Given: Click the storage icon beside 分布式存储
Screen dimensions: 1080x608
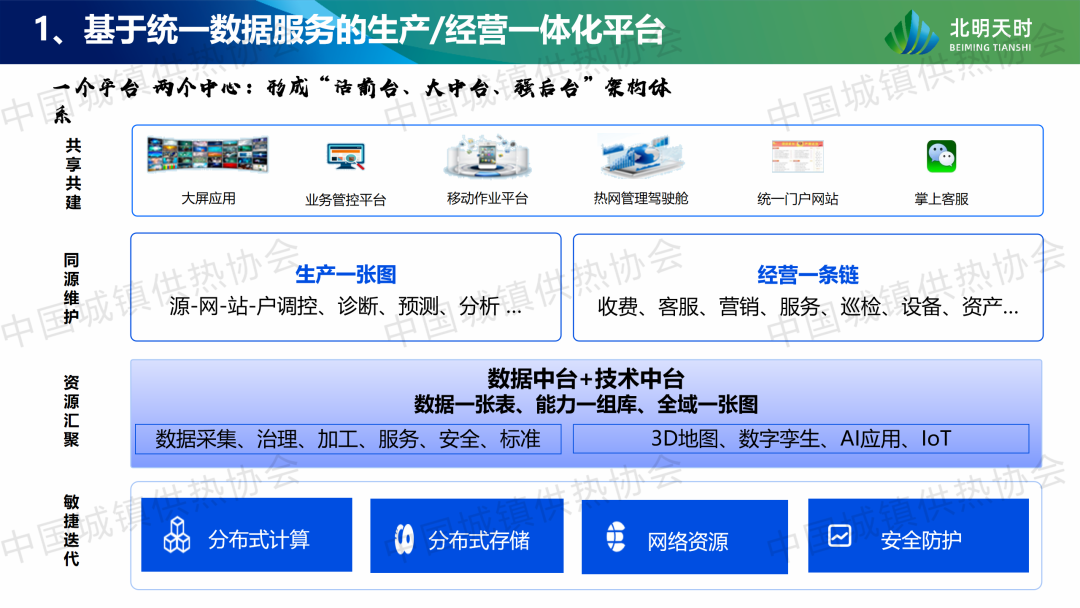Looking at the screenshot, I should point(404,539).
